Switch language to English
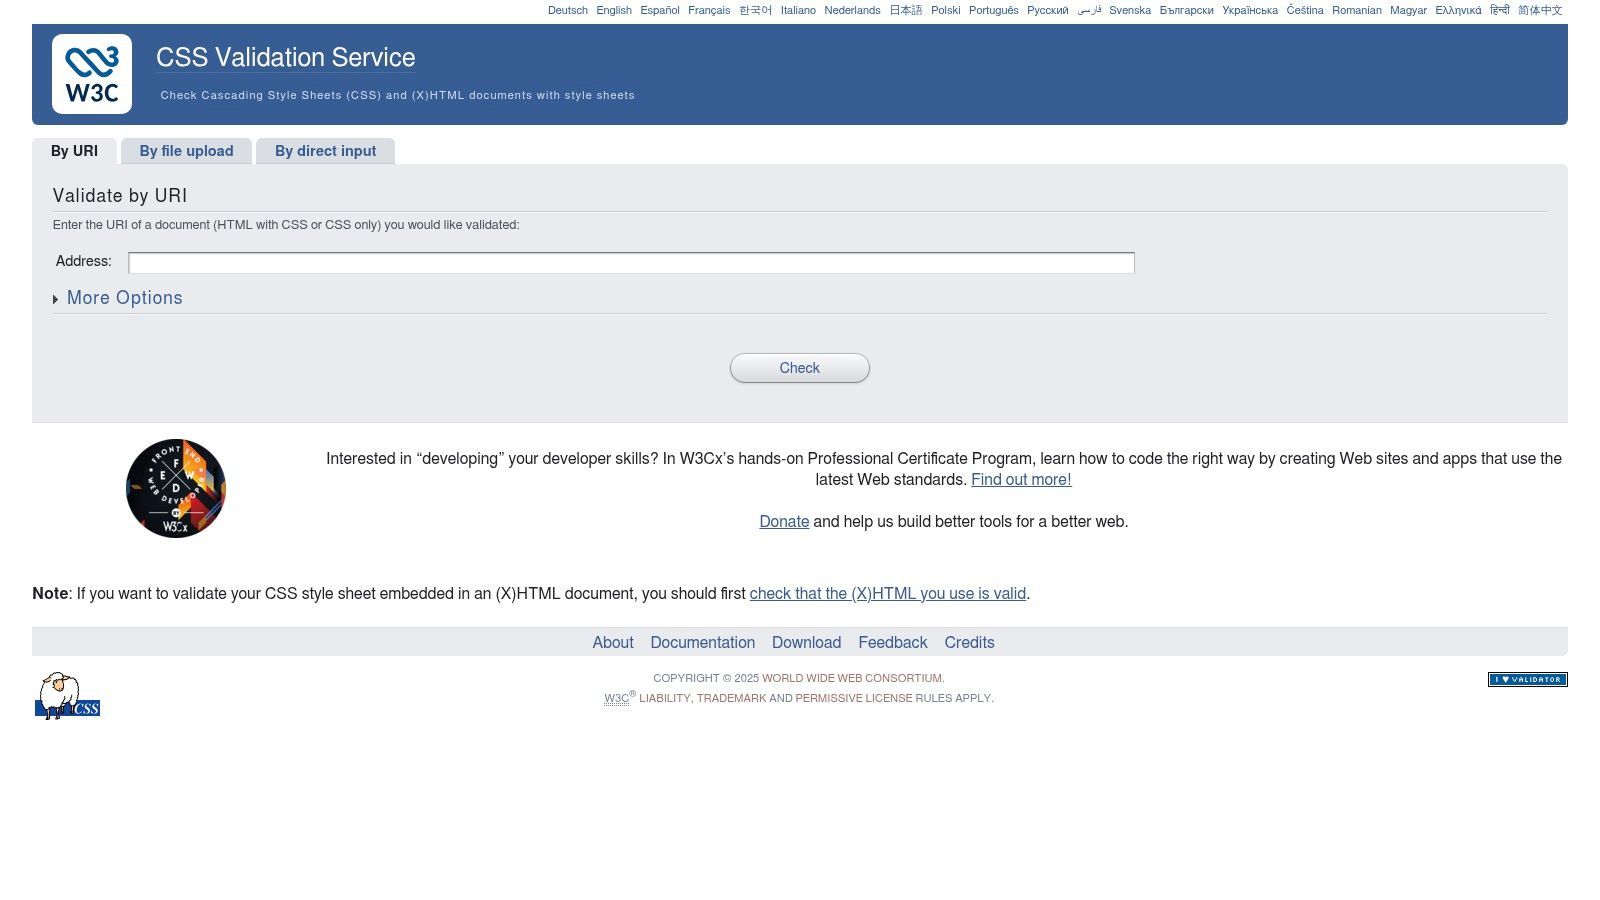 coord(614,10)
